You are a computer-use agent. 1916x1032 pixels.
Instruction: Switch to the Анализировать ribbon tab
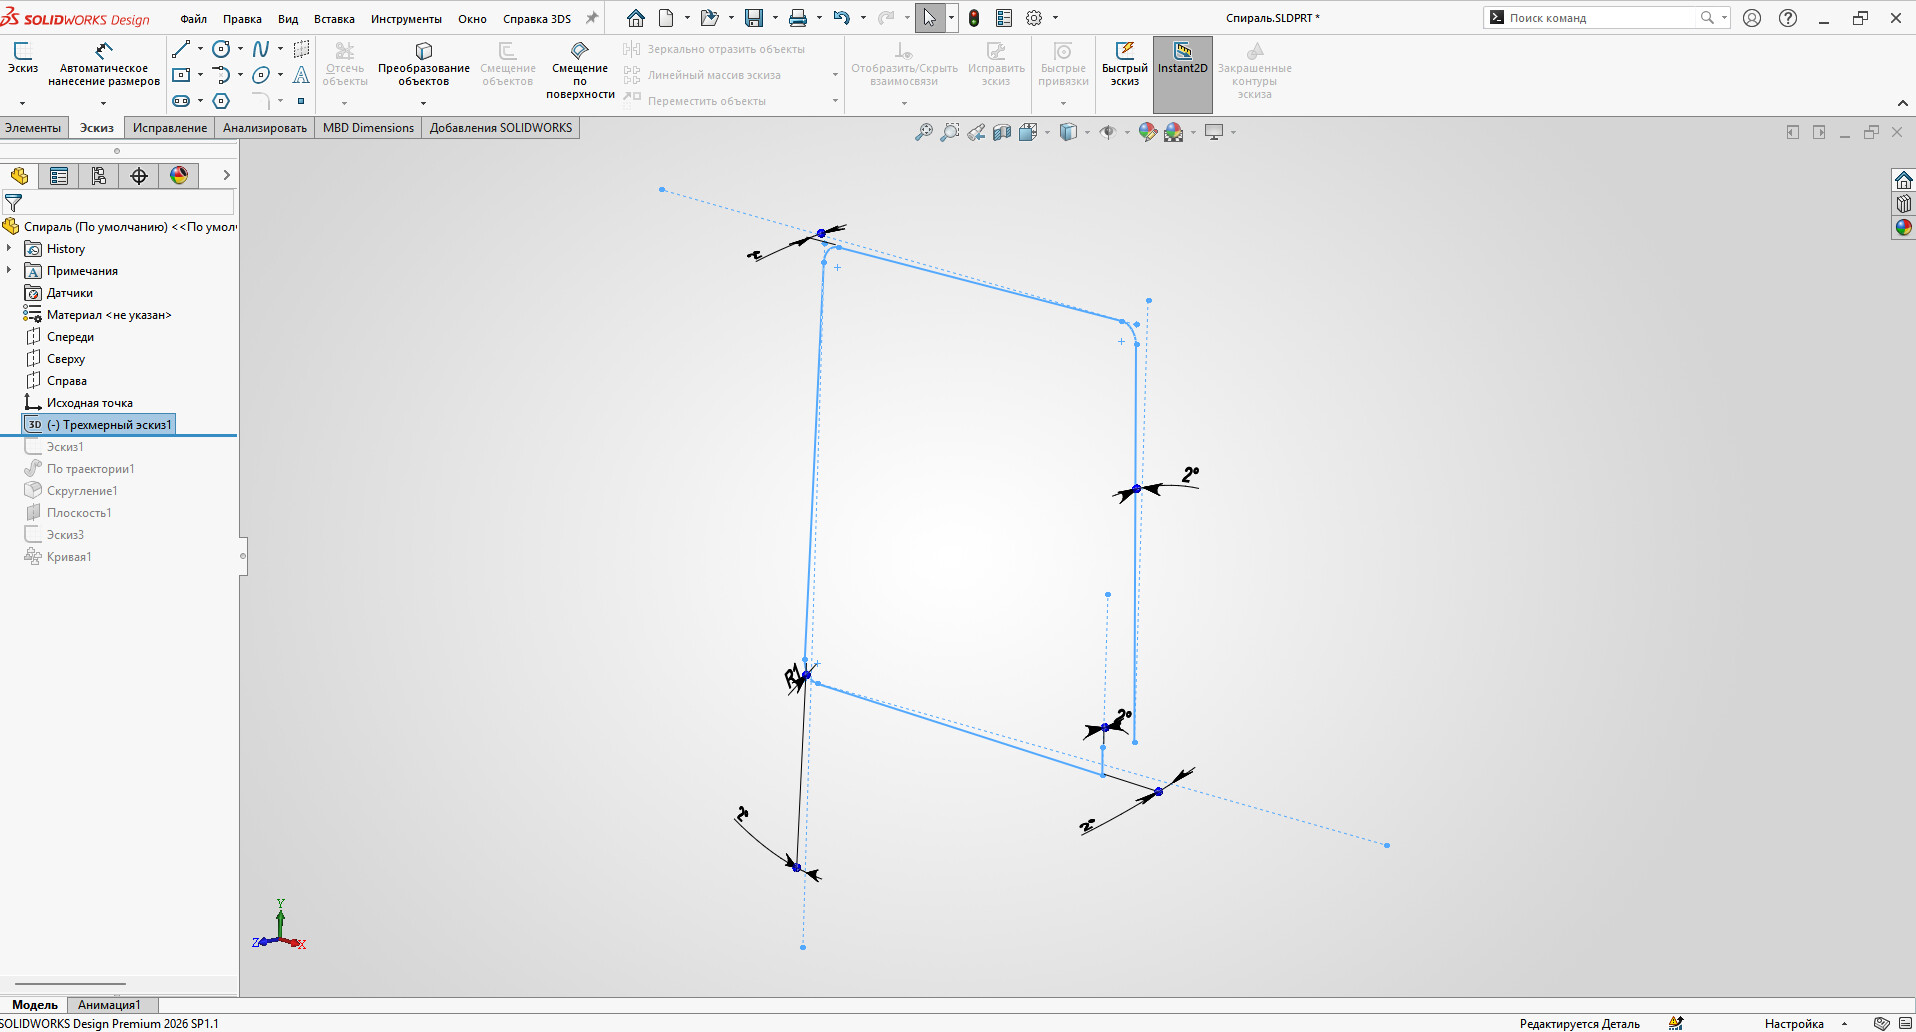pyautogui.click(x=264, y=128)
